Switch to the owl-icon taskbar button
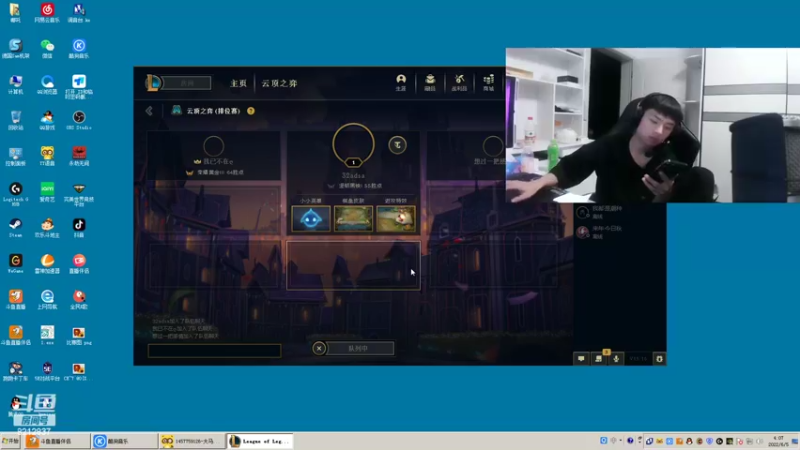Viewport: 800px width, 450px height. click(192, 441)
